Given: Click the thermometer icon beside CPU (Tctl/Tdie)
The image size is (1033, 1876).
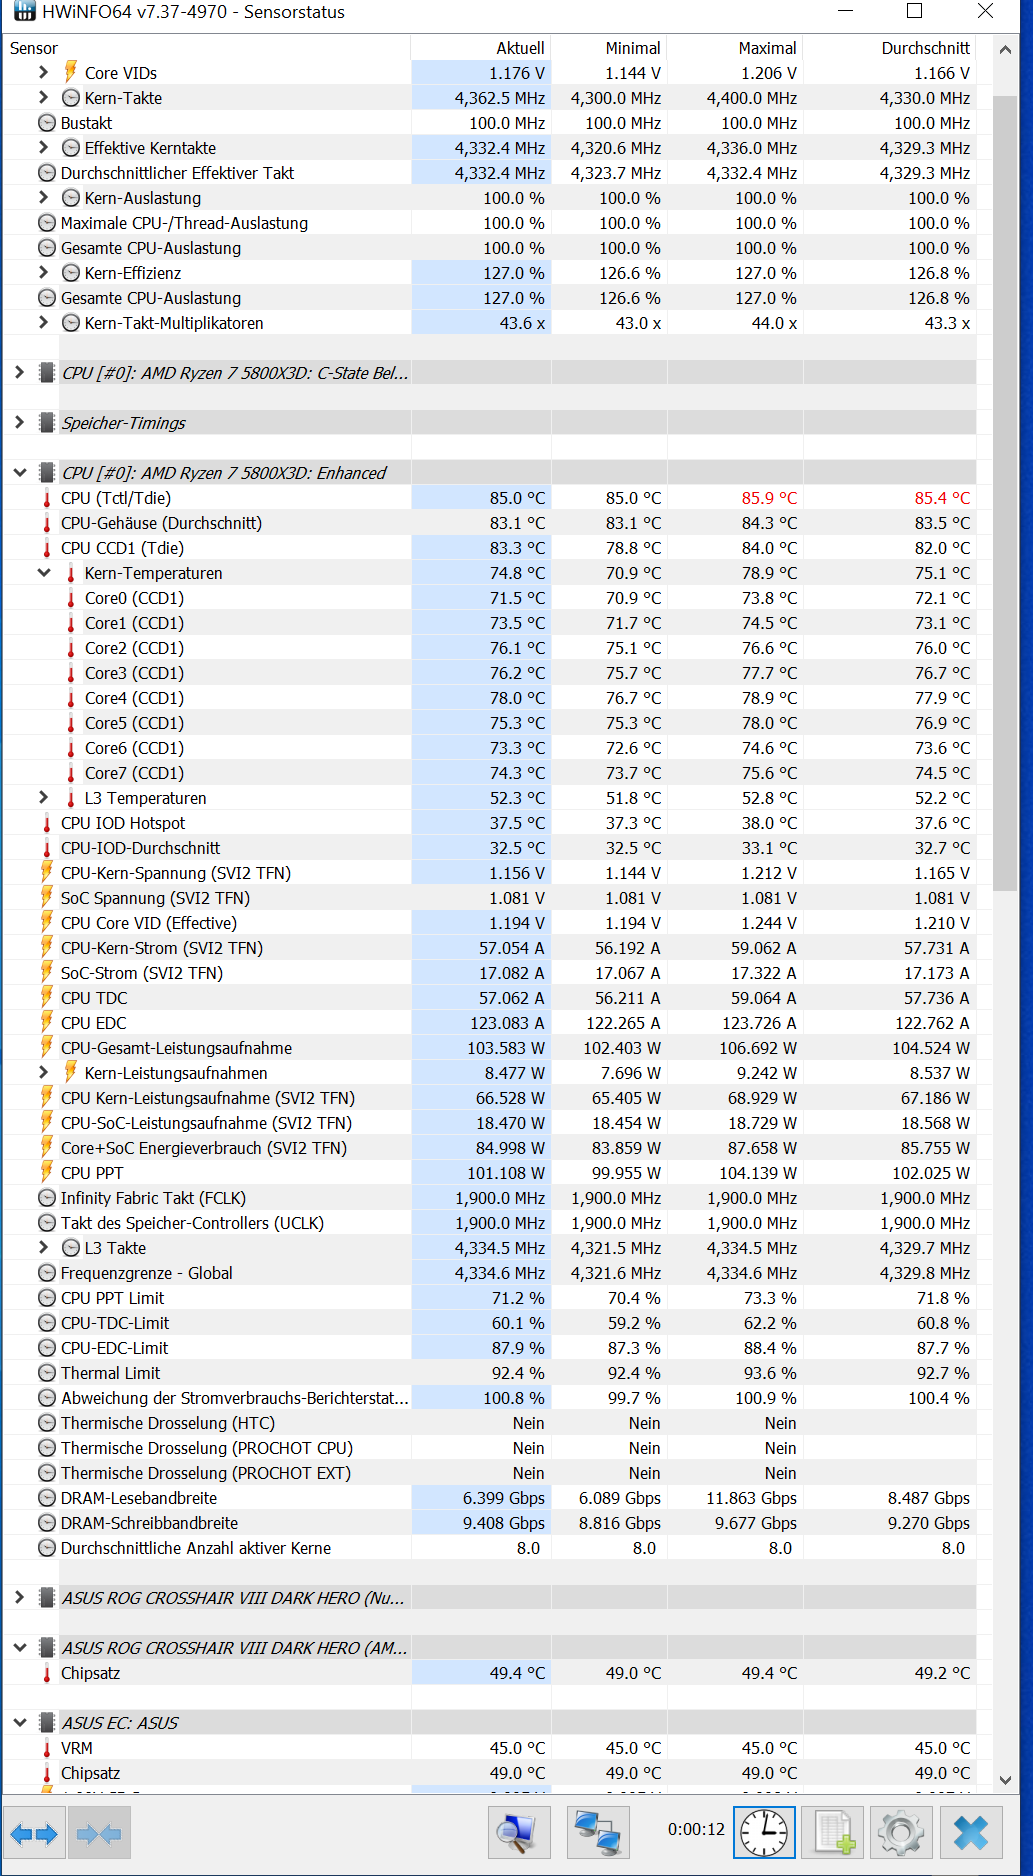Looking at the screenshot, I should tap(47, 498).
